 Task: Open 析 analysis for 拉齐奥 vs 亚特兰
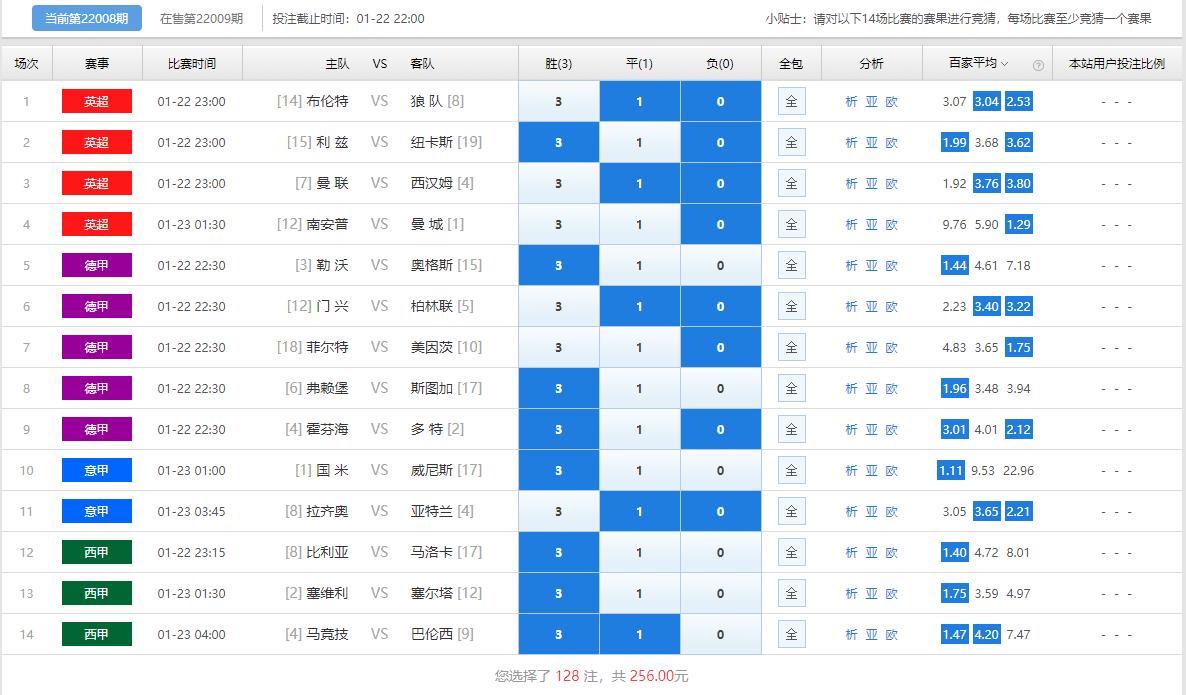point(849,511)
